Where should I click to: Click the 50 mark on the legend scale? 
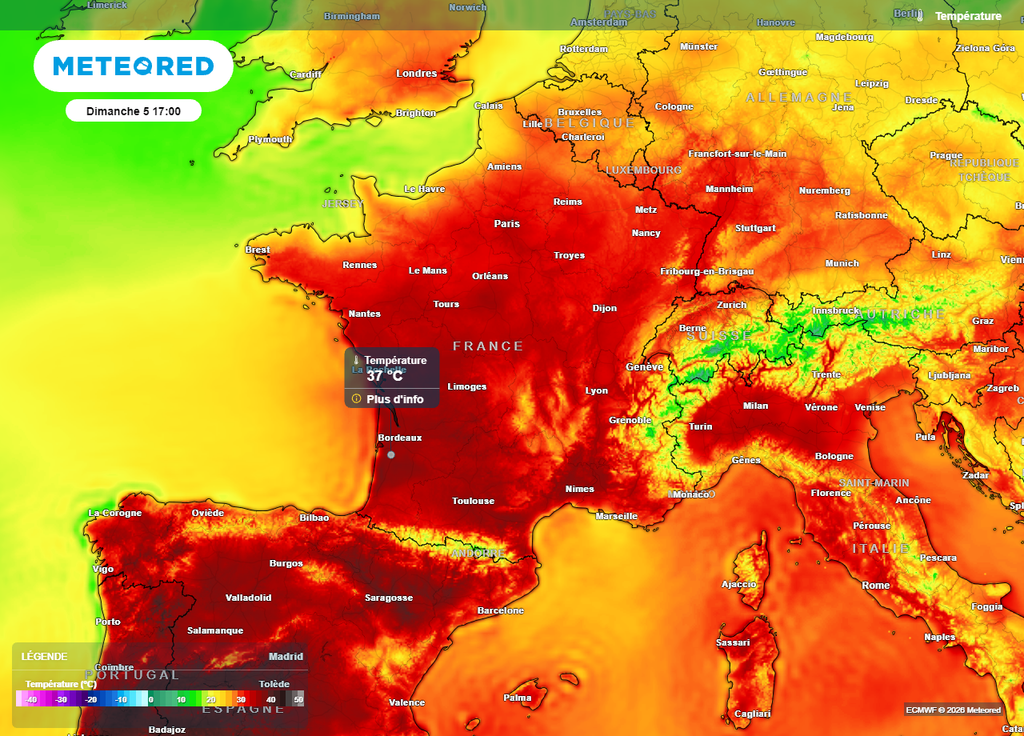(298, 699)
